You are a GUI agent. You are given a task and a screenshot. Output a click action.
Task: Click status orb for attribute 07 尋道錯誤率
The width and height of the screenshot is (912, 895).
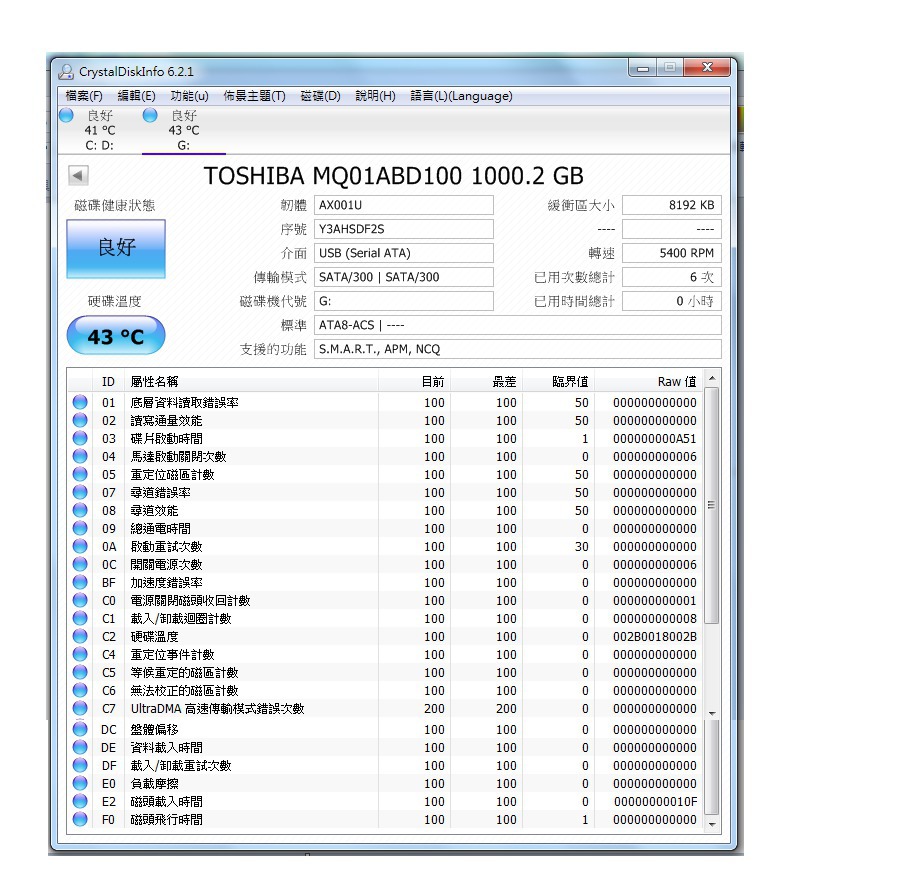click(x=80, y=492)
